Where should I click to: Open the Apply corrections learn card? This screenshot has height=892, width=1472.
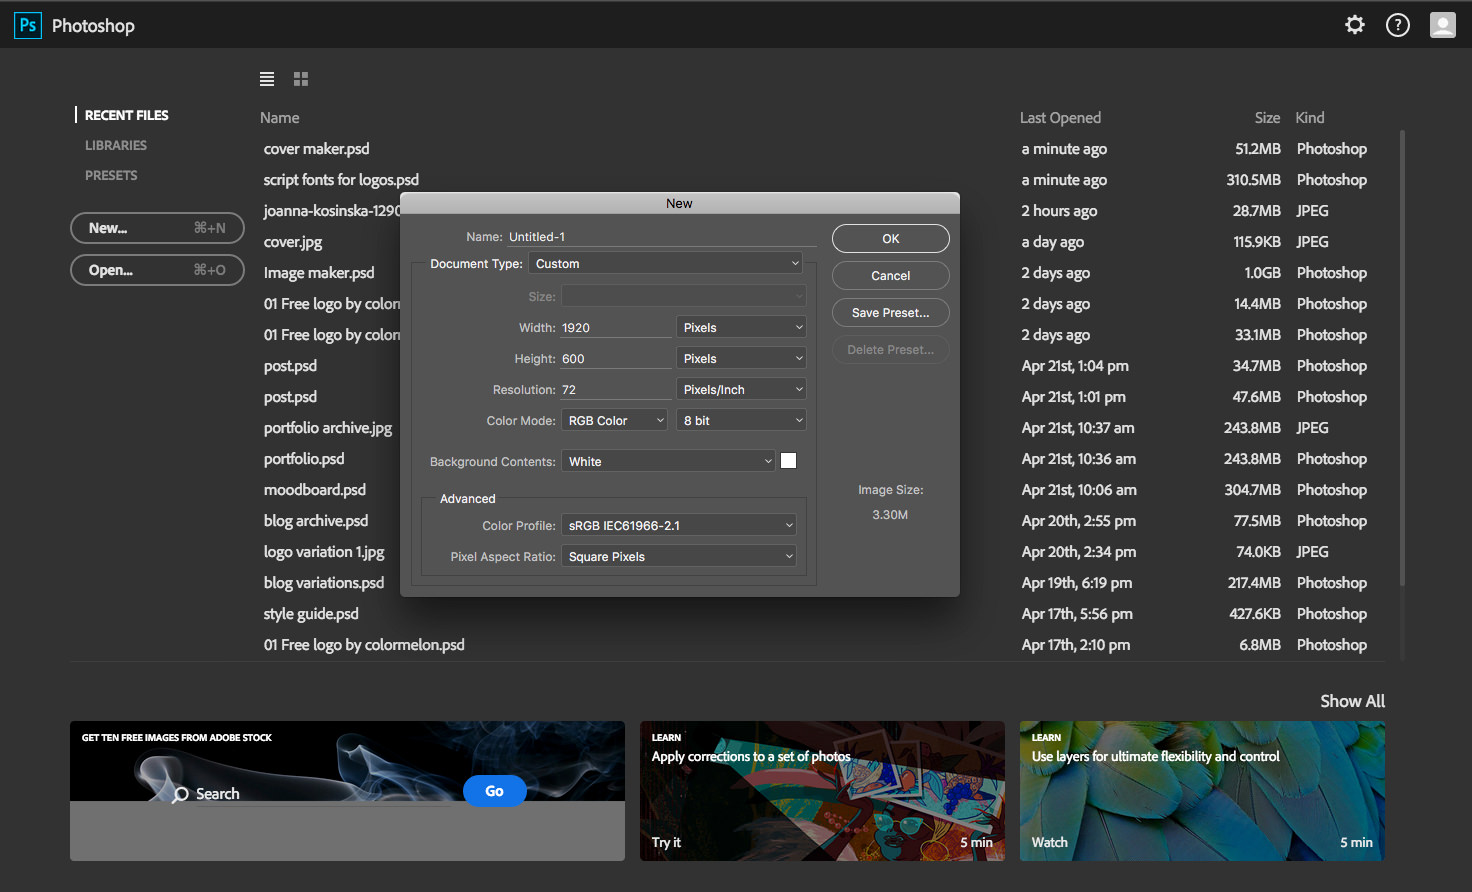(x=822, y=791)
